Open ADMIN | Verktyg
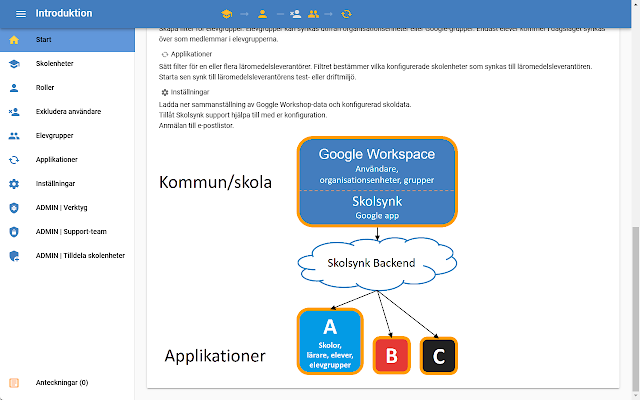This screenshot has width=640, height=400. click(67, 208)
